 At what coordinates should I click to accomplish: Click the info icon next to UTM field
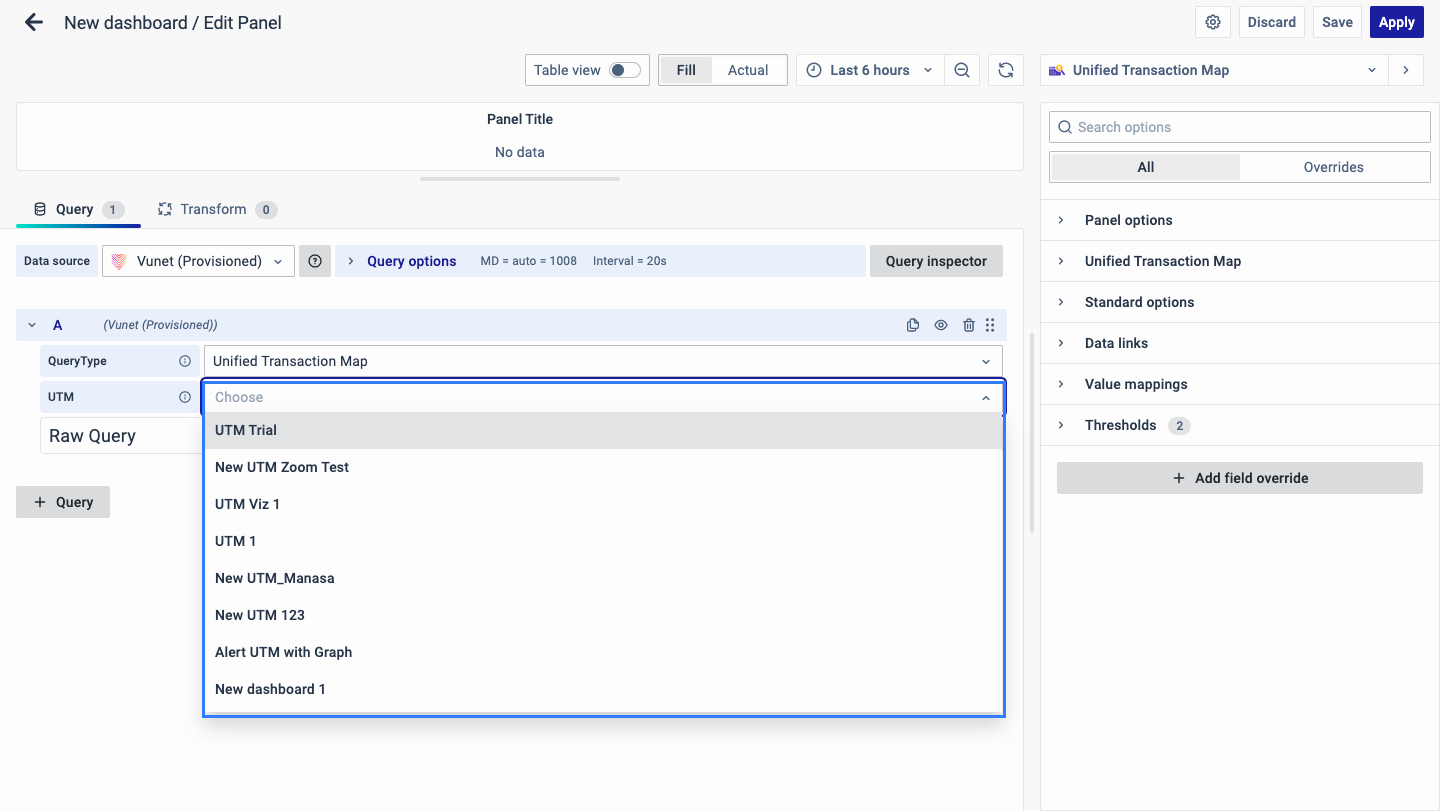pyautogui.click(x=184, y=396)
